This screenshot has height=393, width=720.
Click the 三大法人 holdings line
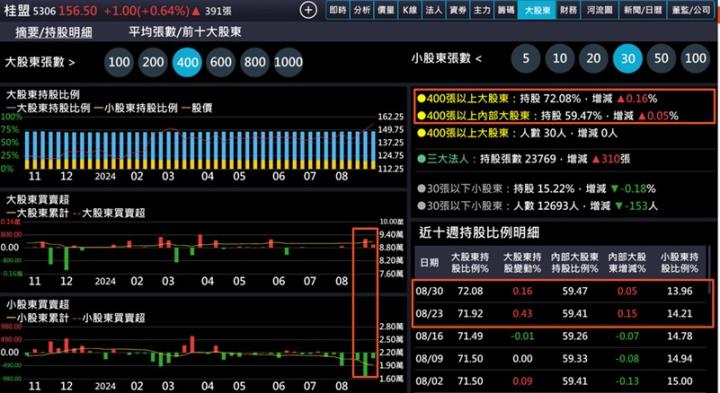point(523,159)
